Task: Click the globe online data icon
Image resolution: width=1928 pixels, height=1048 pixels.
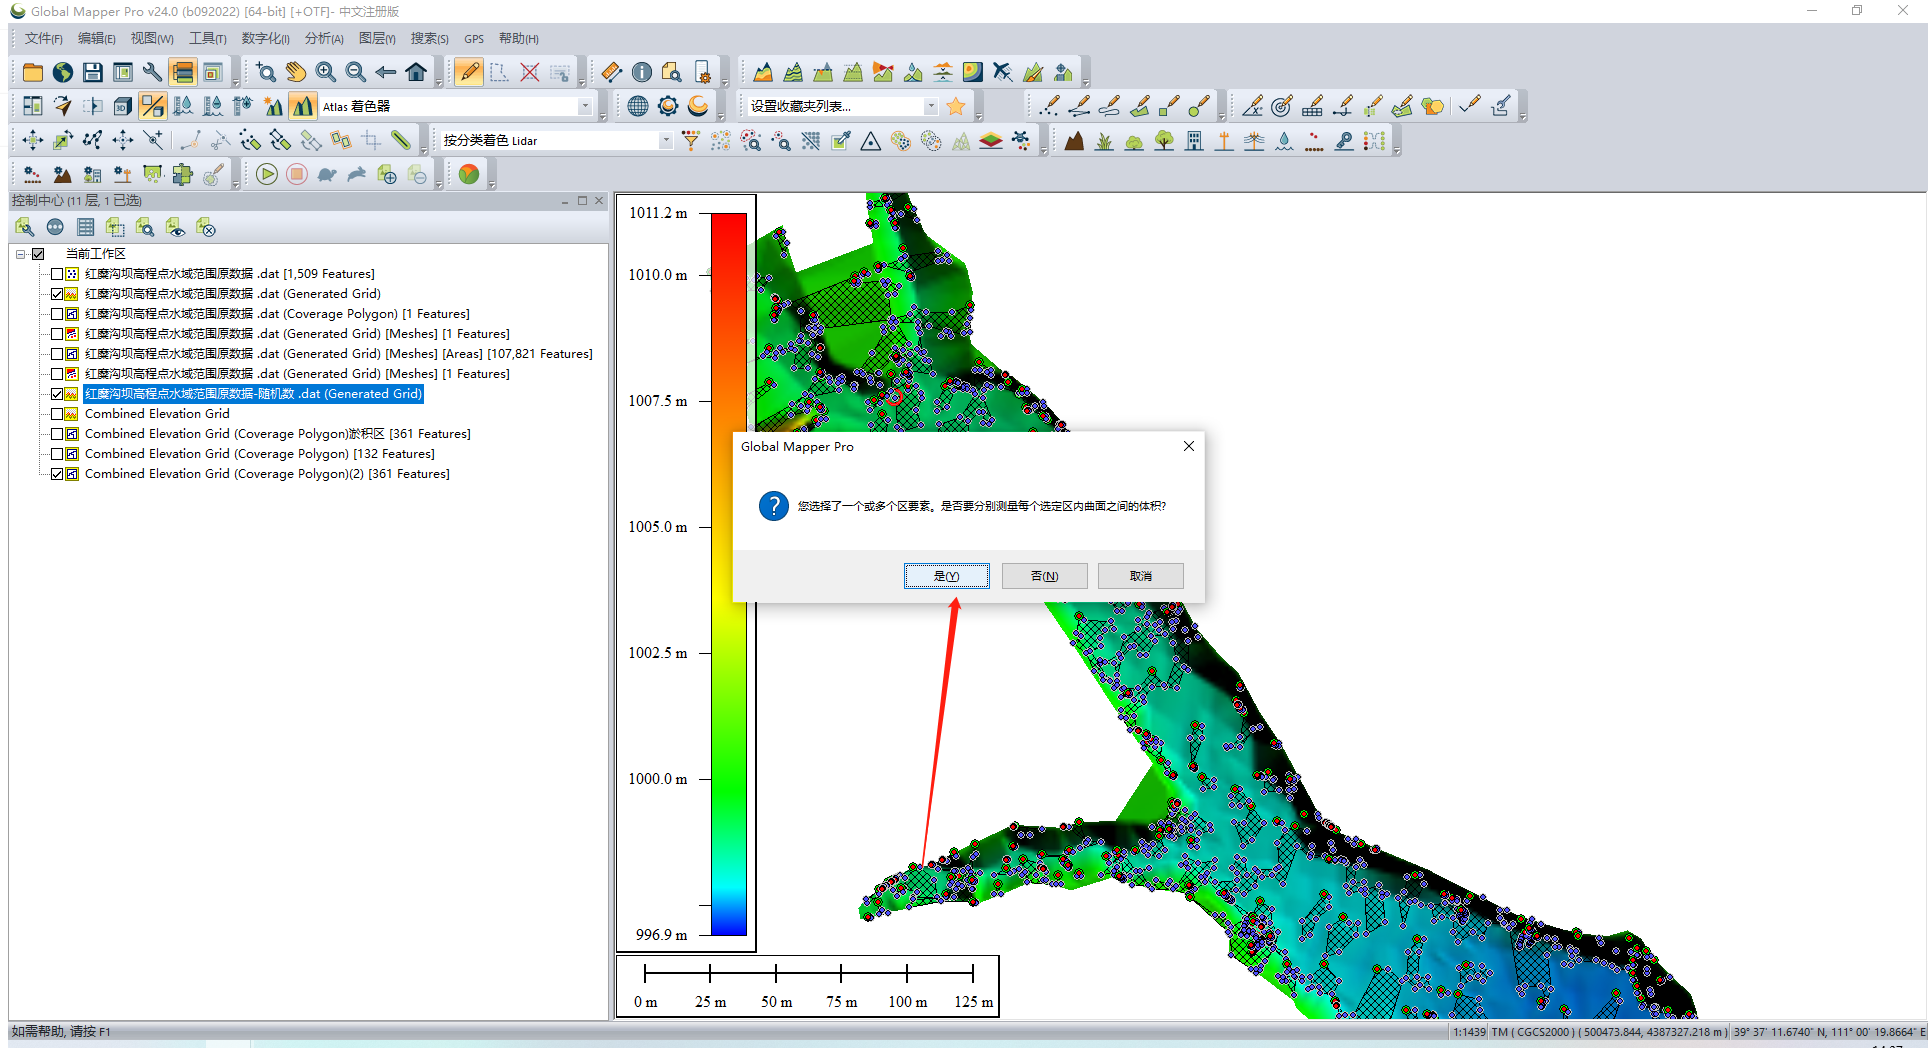Action: point(63,72)
